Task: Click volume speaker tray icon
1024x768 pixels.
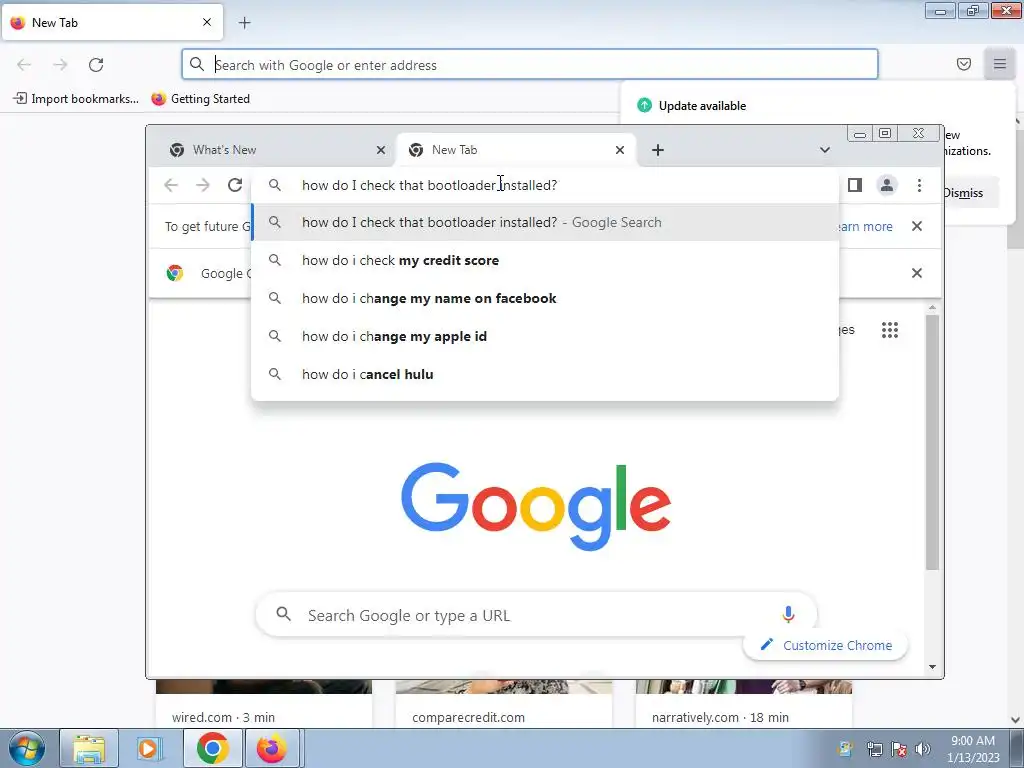Action: [x=923, y=749]
